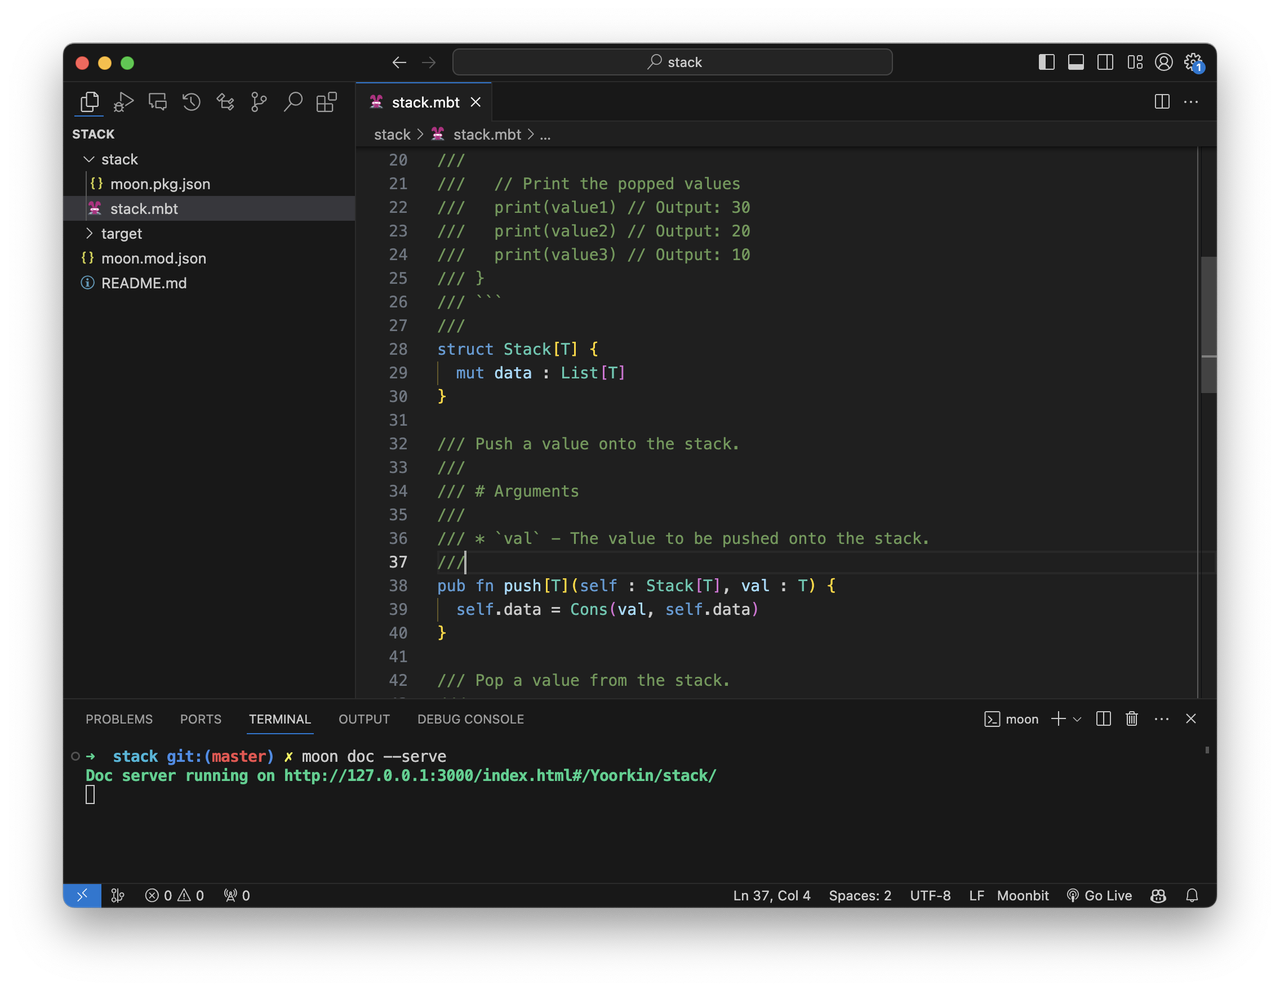Open the Accounts profile icon
1280x991 pixels.
point(1164,62)
